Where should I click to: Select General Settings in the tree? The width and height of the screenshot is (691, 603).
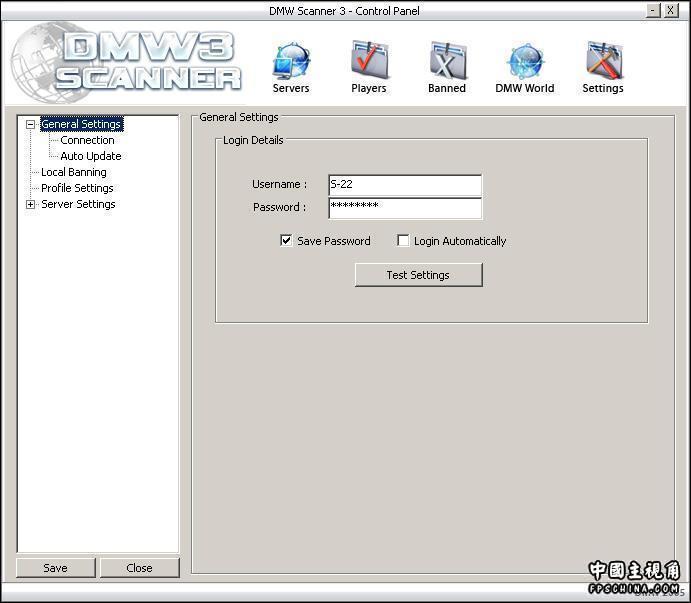coord(82,124)
